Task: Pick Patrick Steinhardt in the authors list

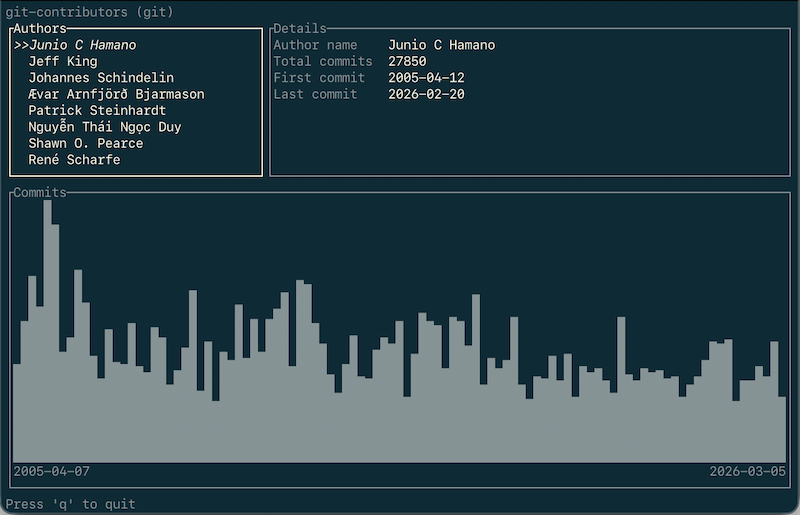Action: coord(97,110)
